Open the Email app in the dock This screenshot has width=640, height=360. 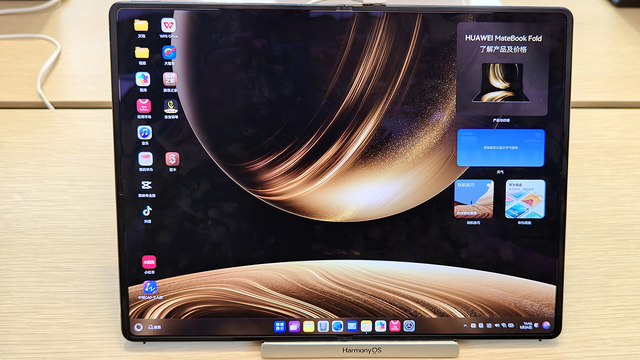(x=352, y=326)
